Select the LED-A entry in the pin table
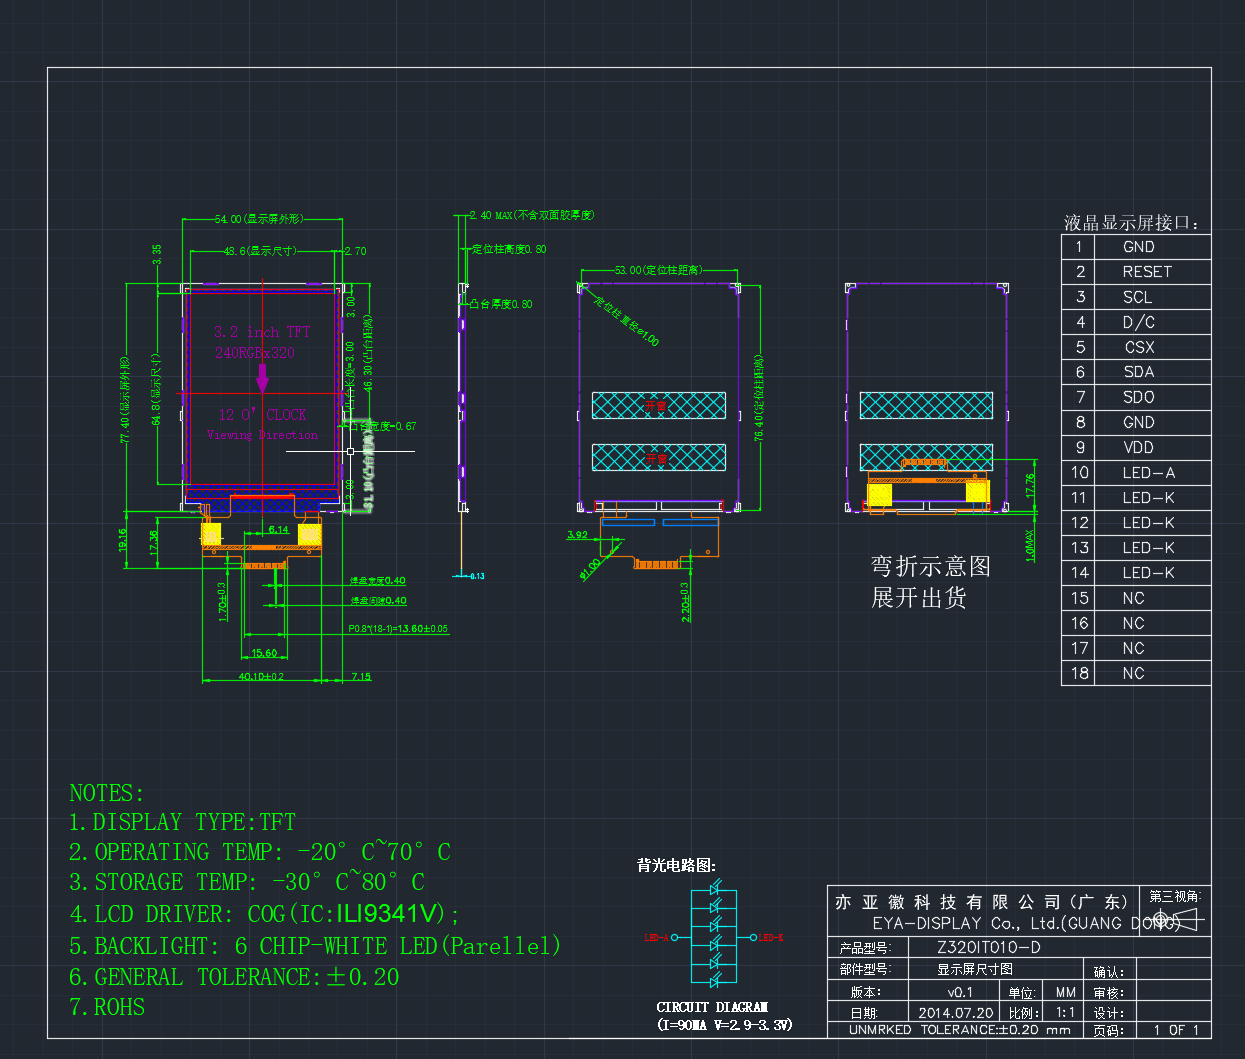The width and height of the screenshot is (1245, 1059). click(x=1148, y=472)
